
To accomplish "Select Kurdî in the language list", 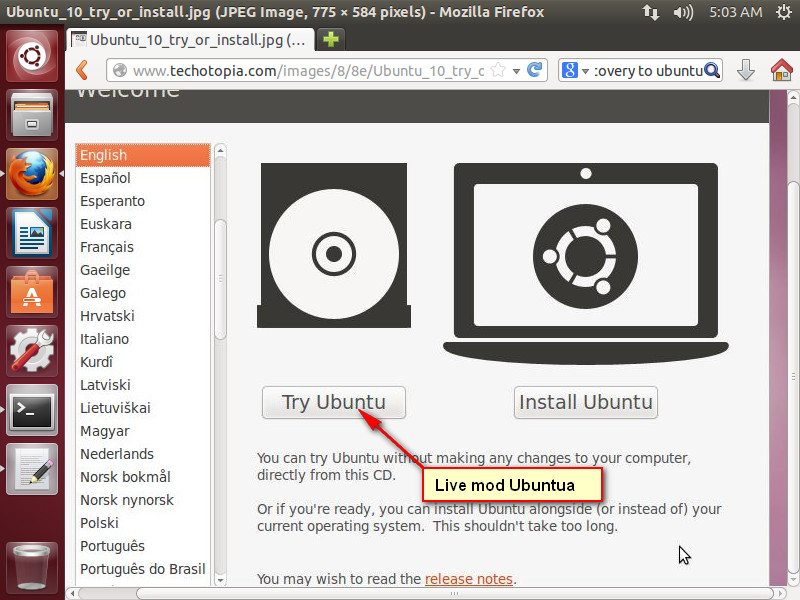I will [143, 362].
